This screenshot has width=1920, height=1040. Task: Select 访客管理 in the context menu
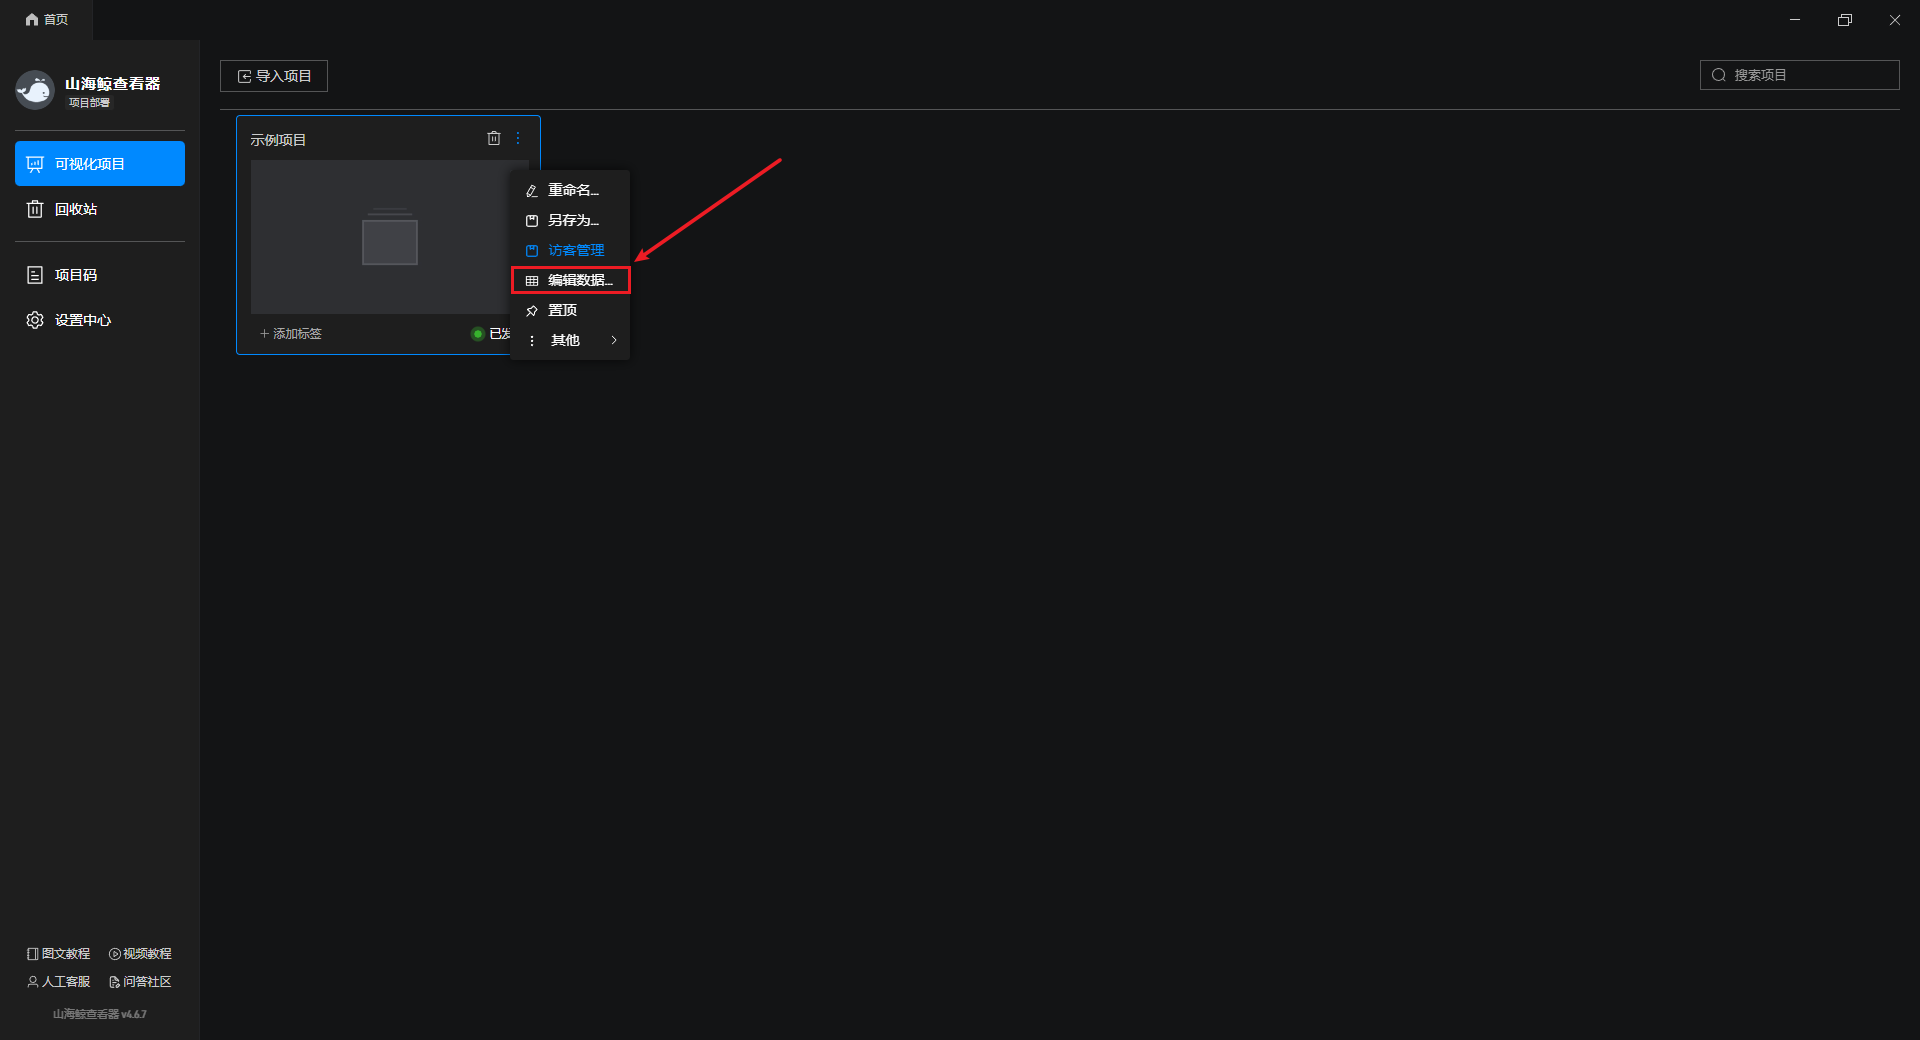coord(570,250)
